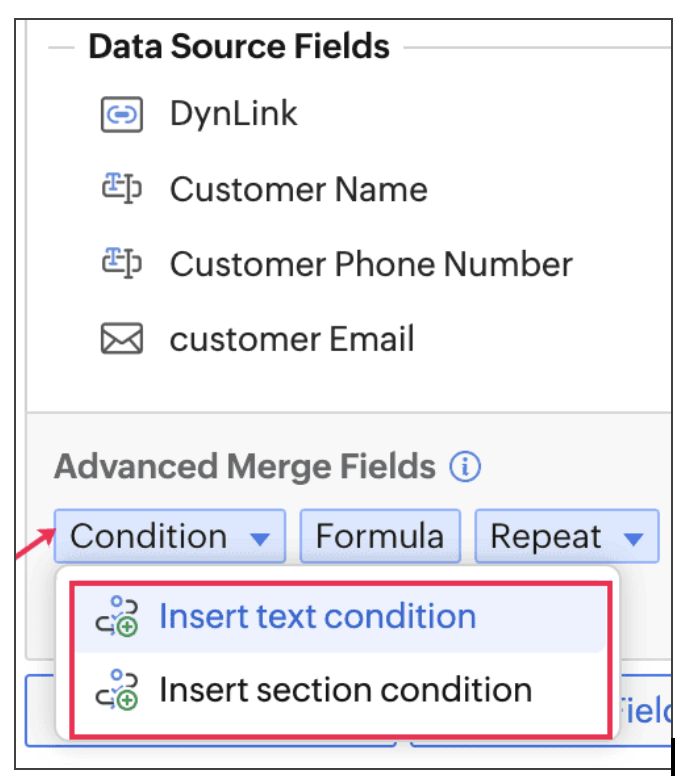Image resolution: width=686 pixels, height=782 pixels.
Task: Select the Customer Phone Number field
Action: tap(371, 264)
